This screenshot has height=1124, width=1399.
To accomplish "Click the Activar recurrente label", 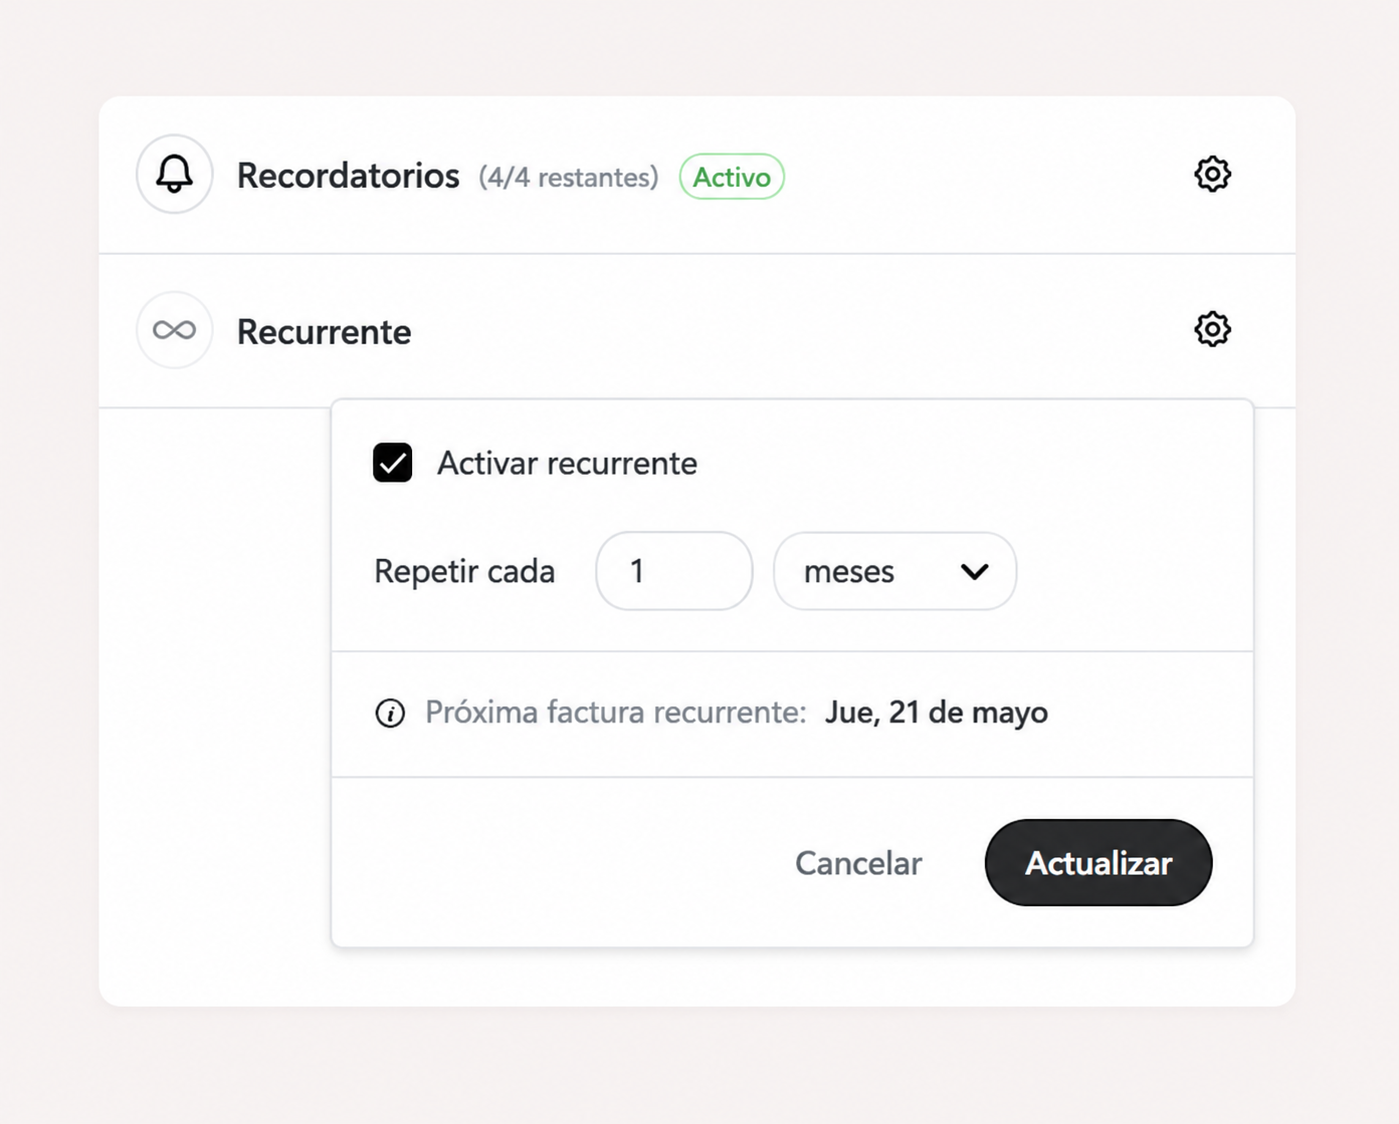I will click(567, 463).
